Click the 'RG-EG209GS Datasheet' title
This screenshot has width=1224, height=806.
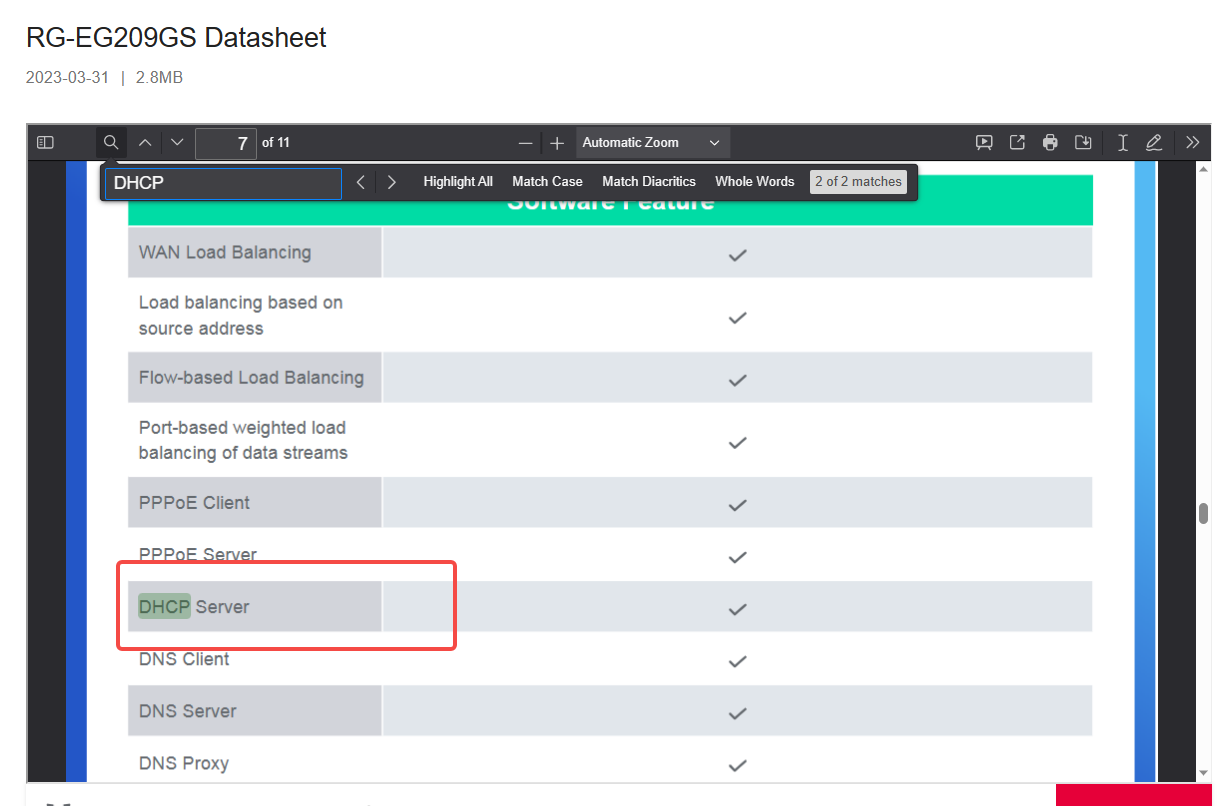tap(176, 38)
